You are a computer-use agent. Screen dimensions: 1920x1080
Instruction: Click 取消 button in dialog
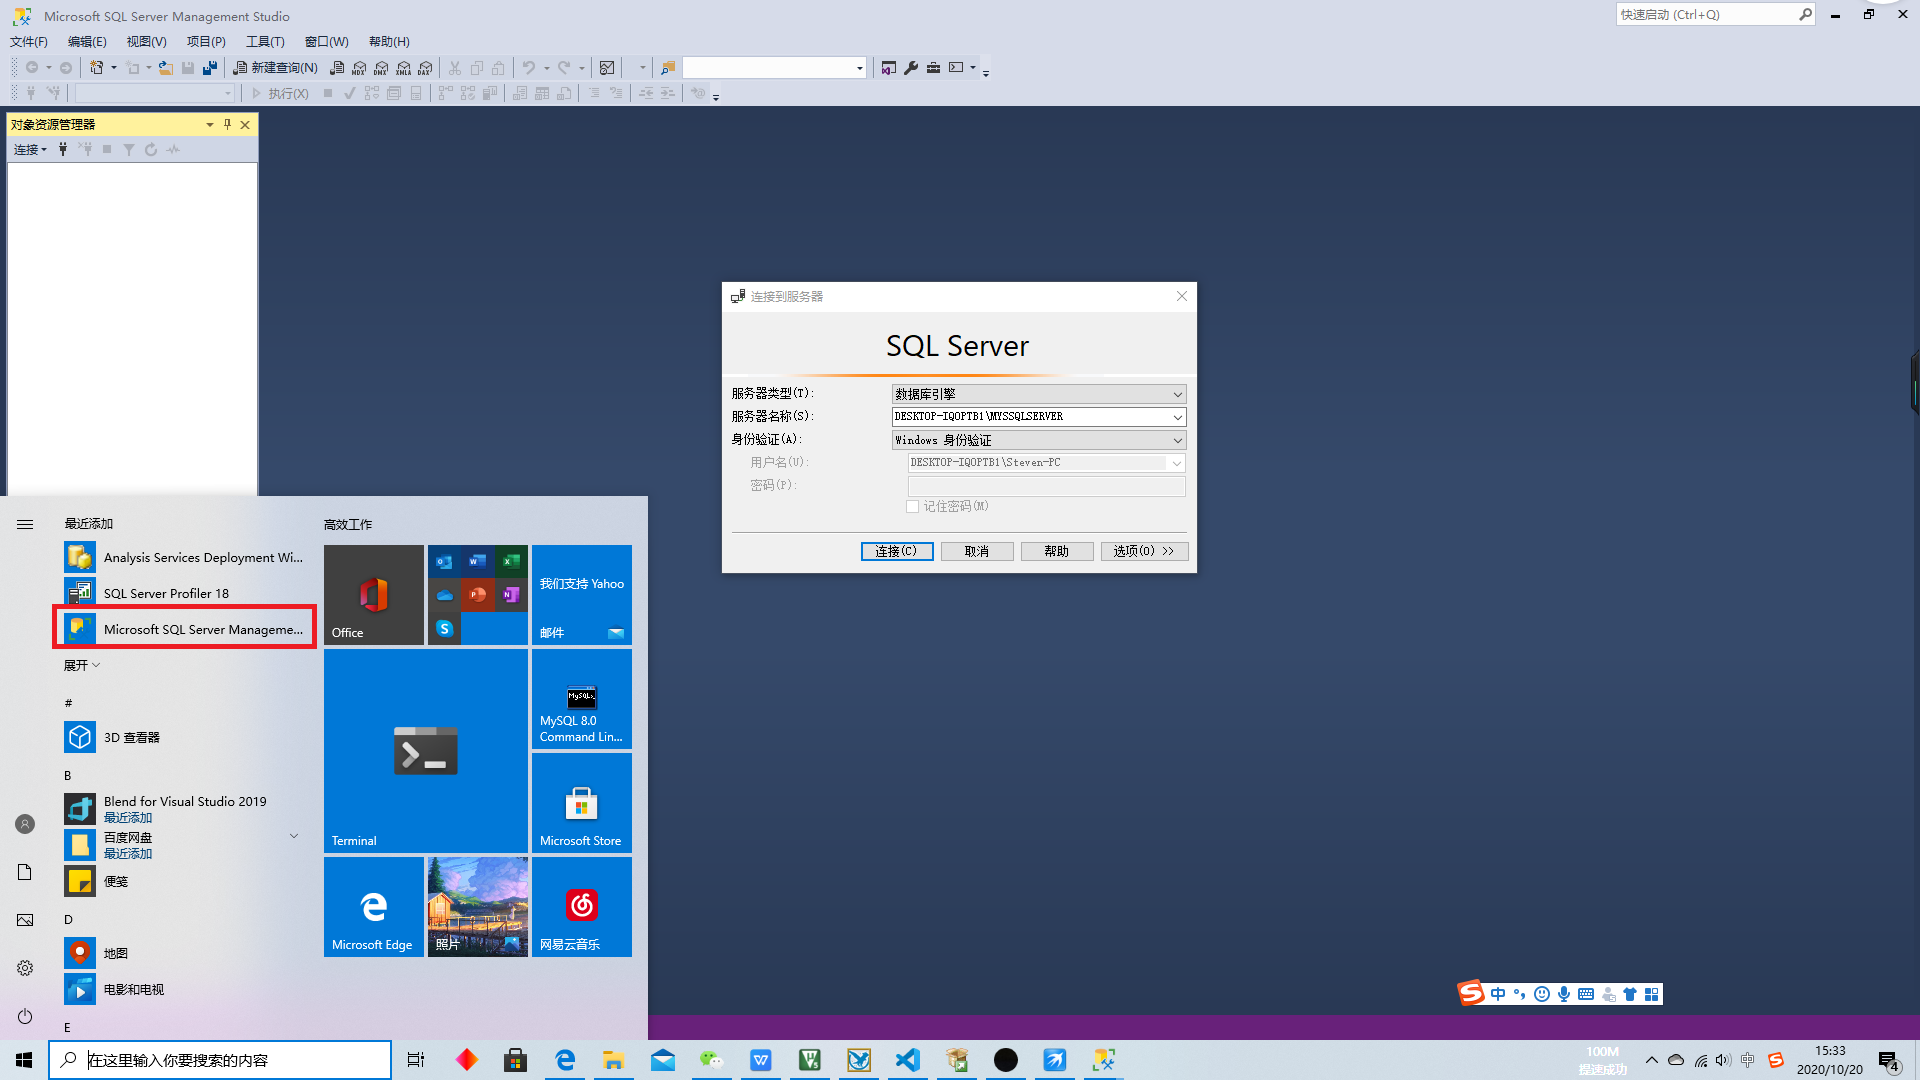[977, 551]
